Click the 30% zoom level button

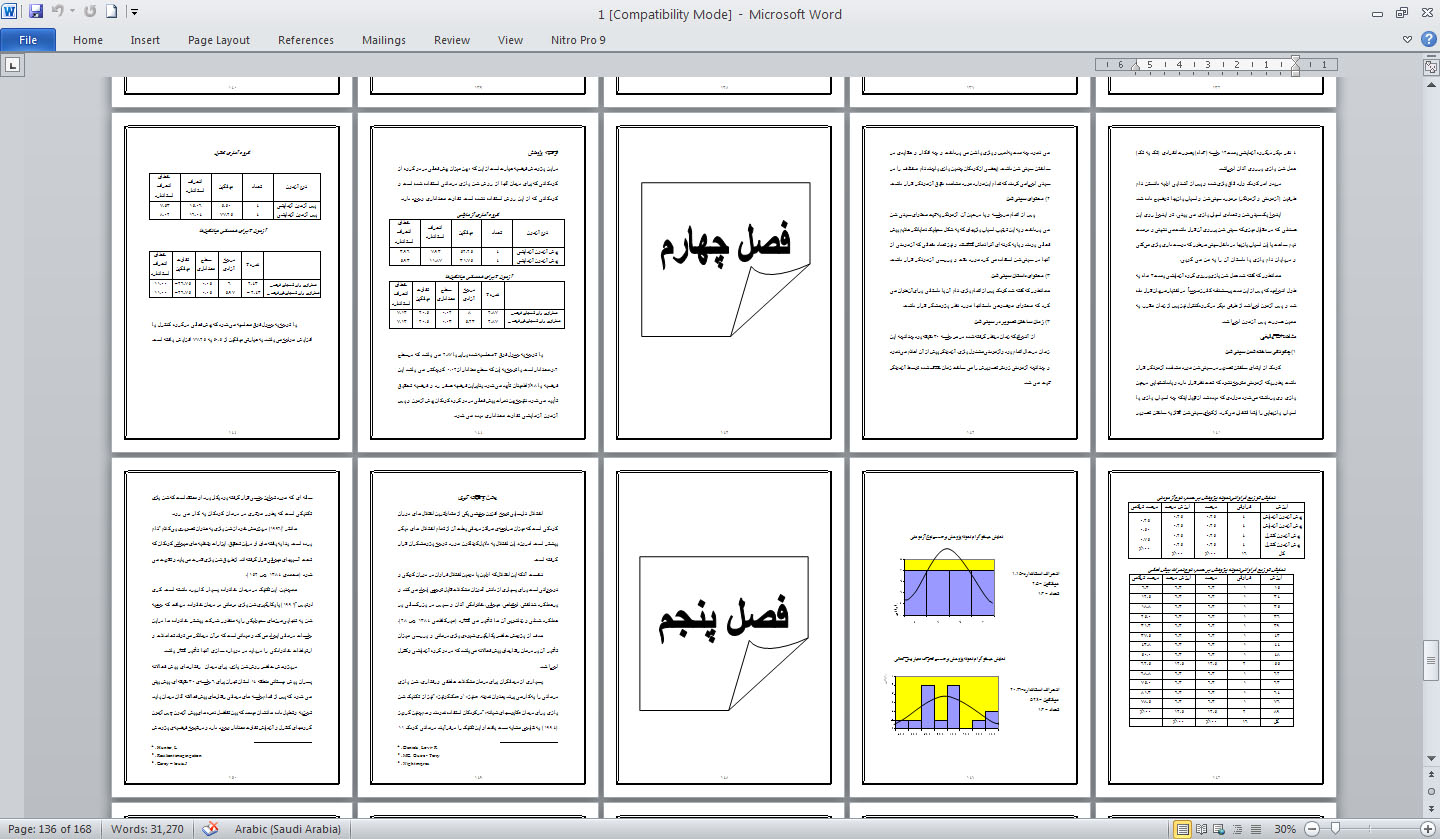click(1285, 829)
